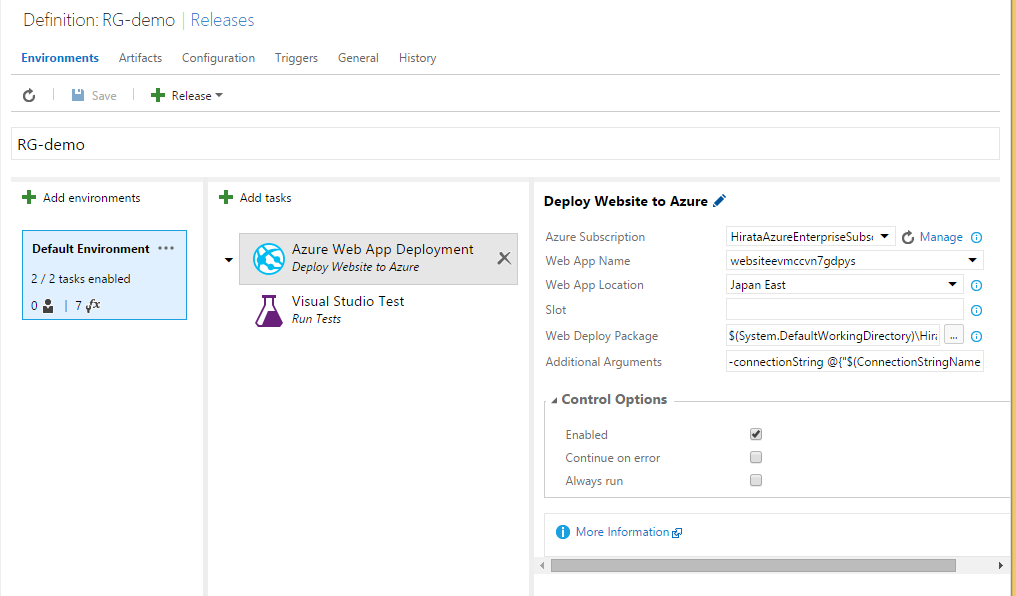Screen dimensions: 1016x596
Task: Click the refresh icon in the toolbar
Action: point(29,96)
